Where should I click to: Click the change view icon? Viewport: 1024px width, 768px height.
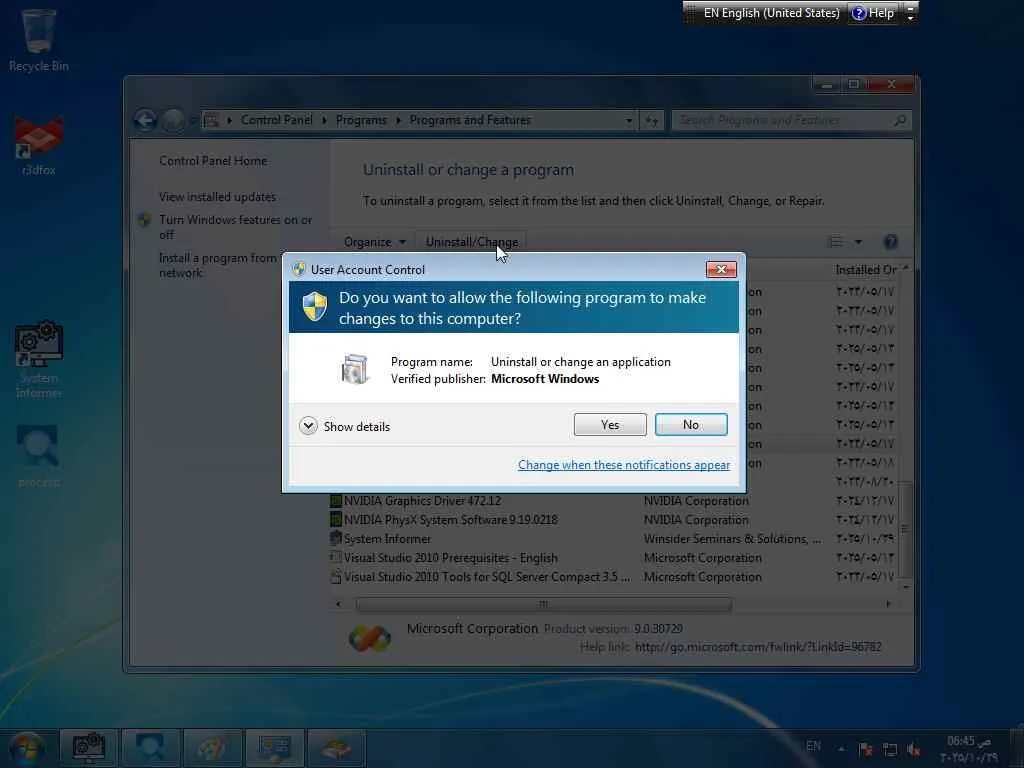835,242
